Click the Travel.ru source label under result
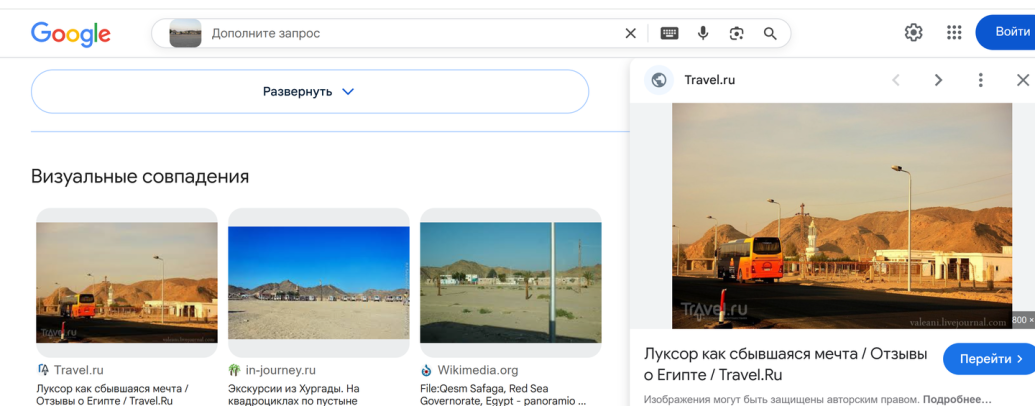The image size is (1035, 406). pyautogui.click(x=79, y=370)
